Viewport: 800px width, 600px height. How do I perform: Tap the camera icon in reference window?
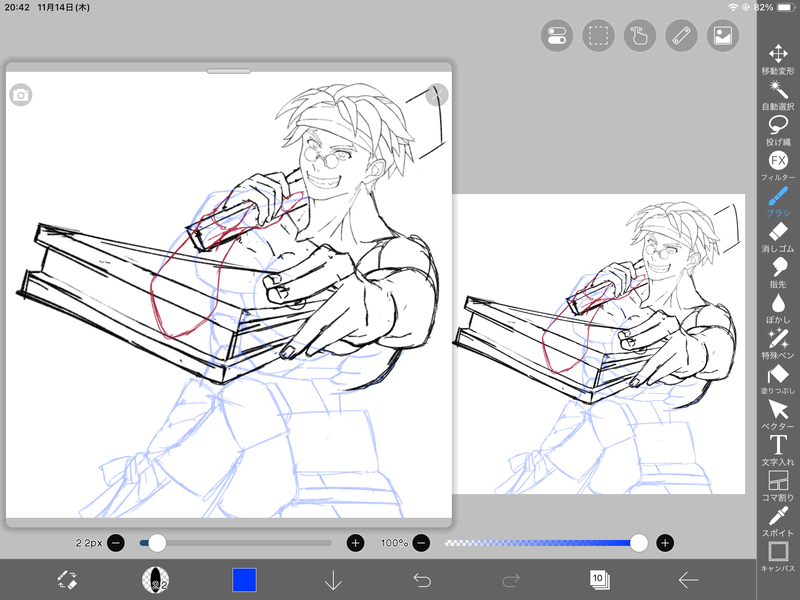(x=21, y=95)
